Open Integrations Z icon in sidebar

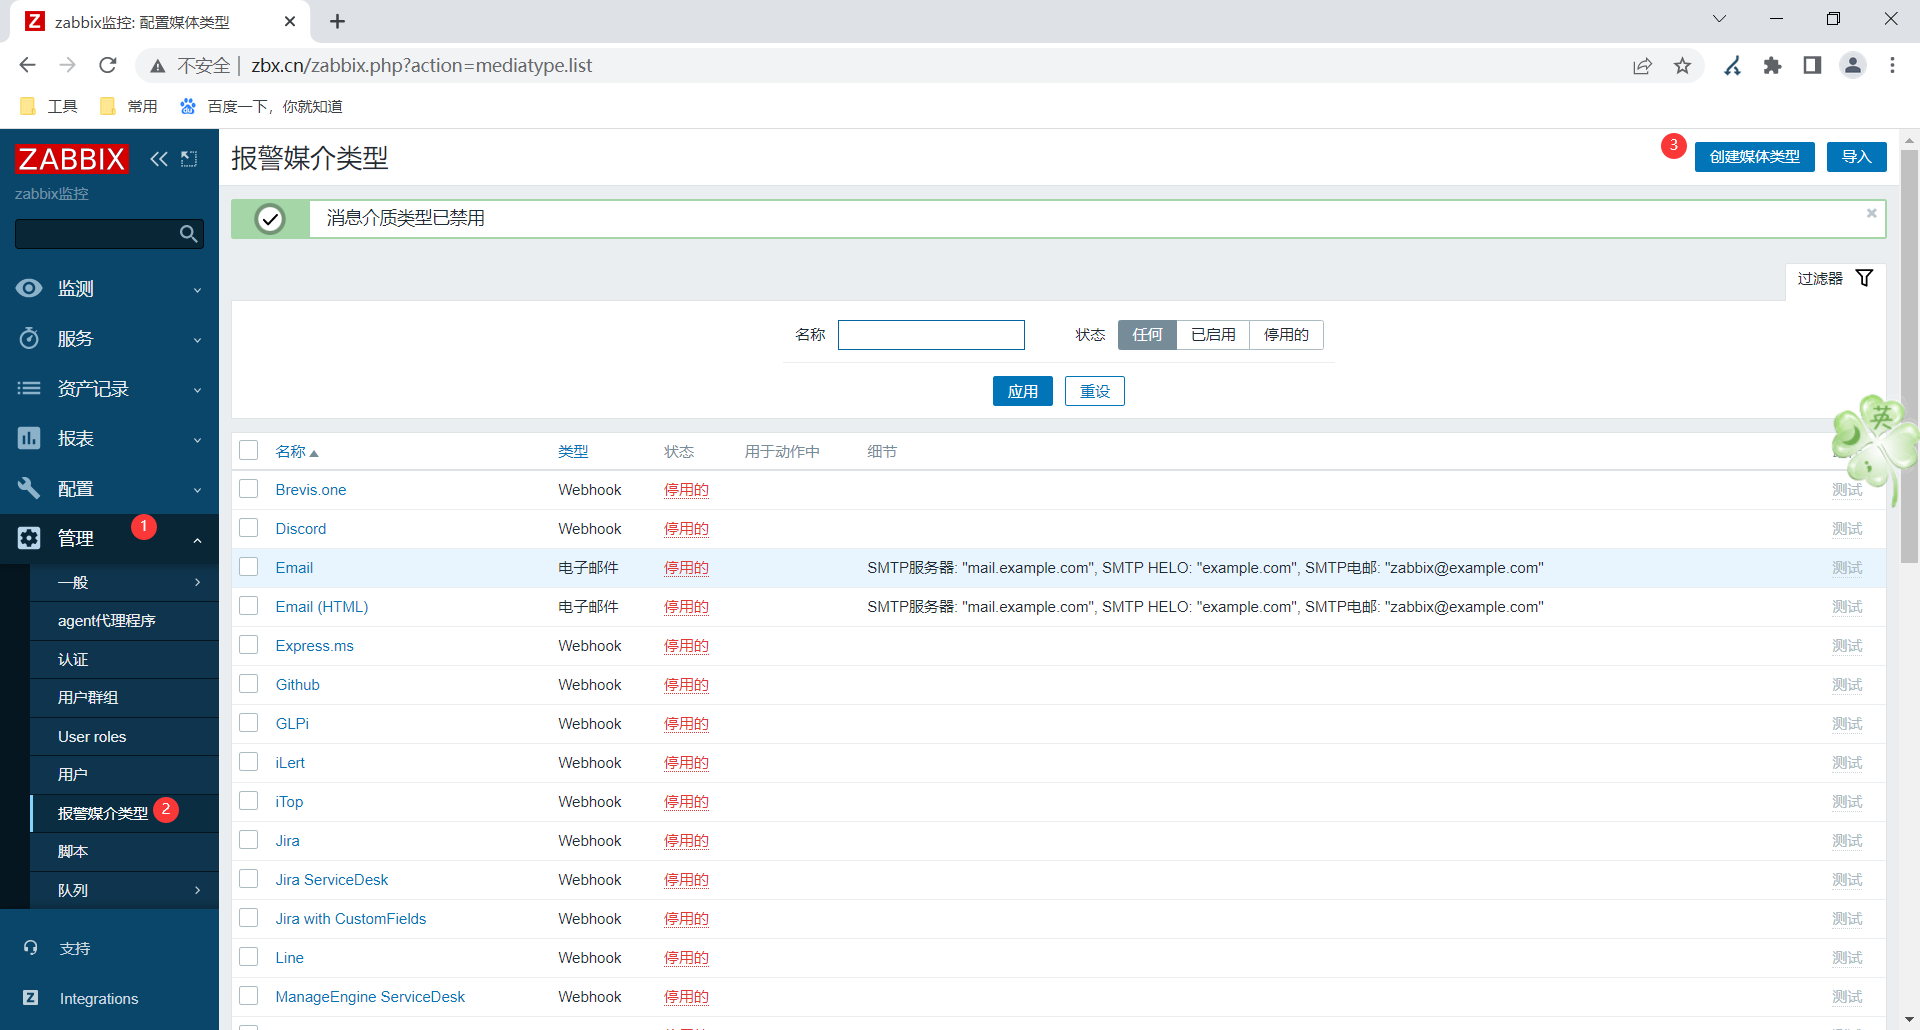[31, 998]
